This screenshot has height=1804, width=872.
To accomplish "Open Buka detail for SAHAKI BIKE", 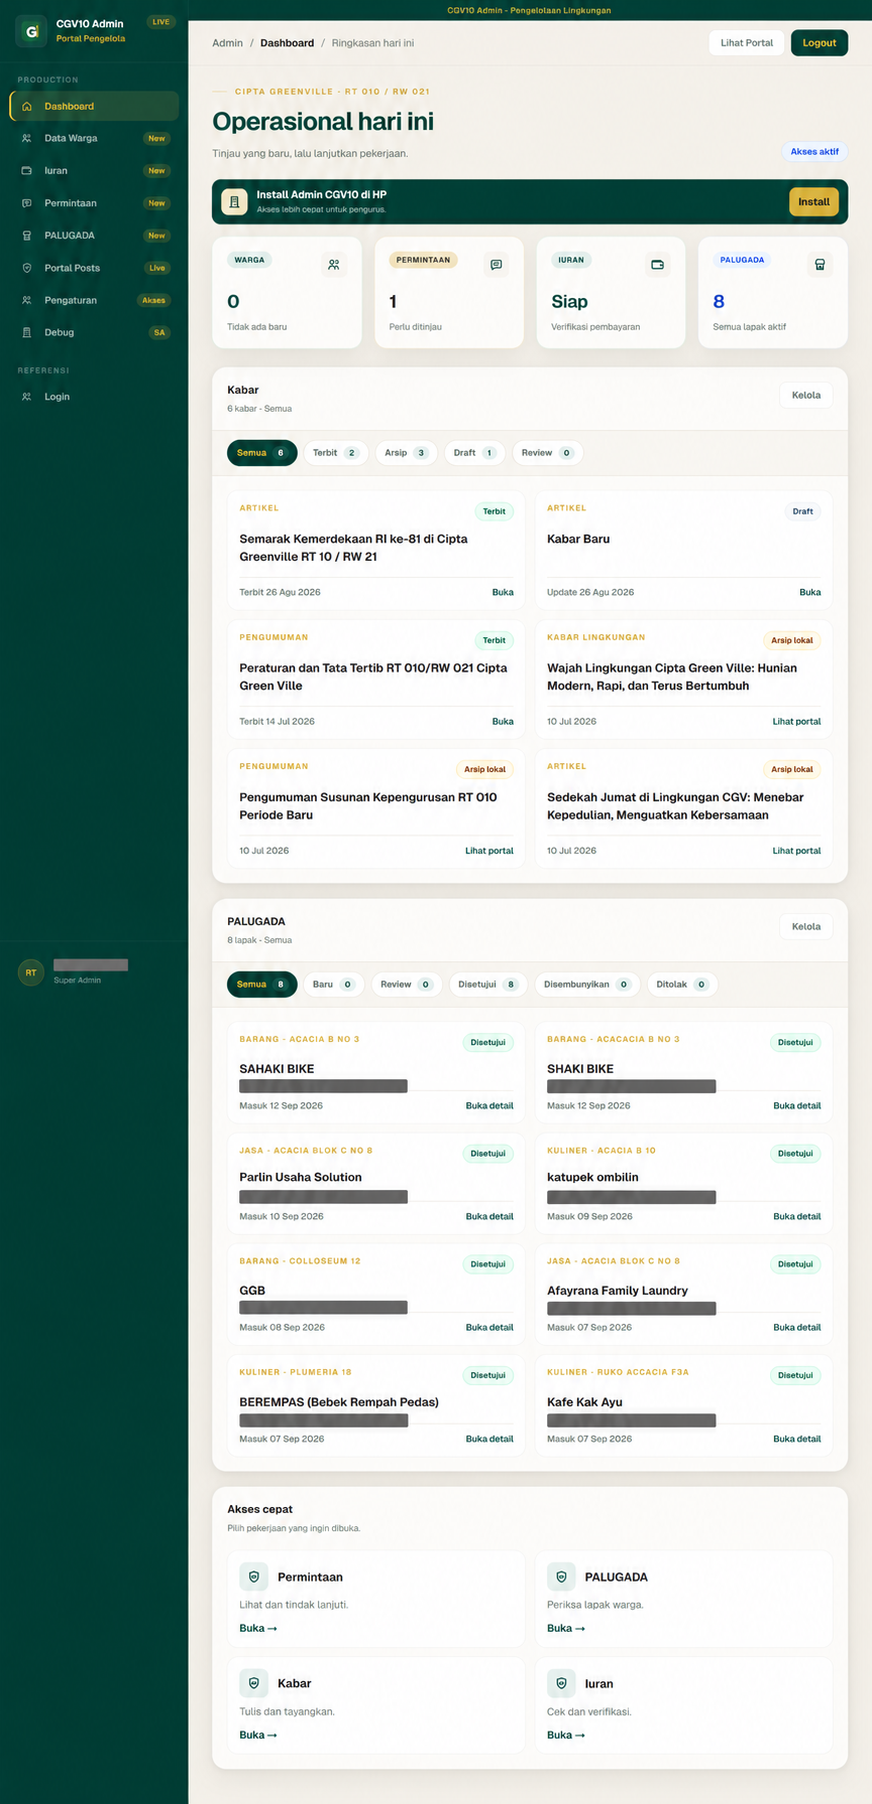I will pyautogui.click(x=490, y=1106).
